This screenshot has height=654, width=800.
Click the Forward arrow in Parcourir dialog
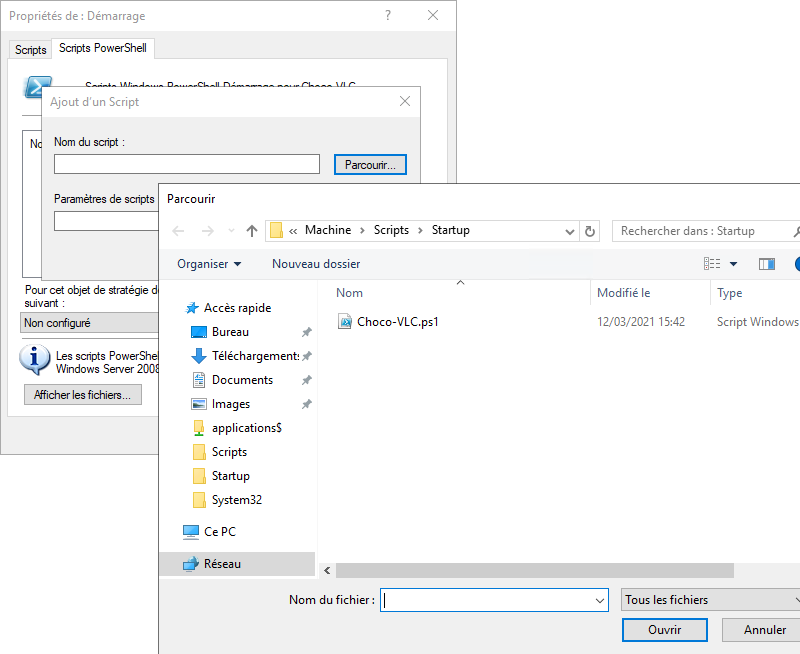[207, 231]
